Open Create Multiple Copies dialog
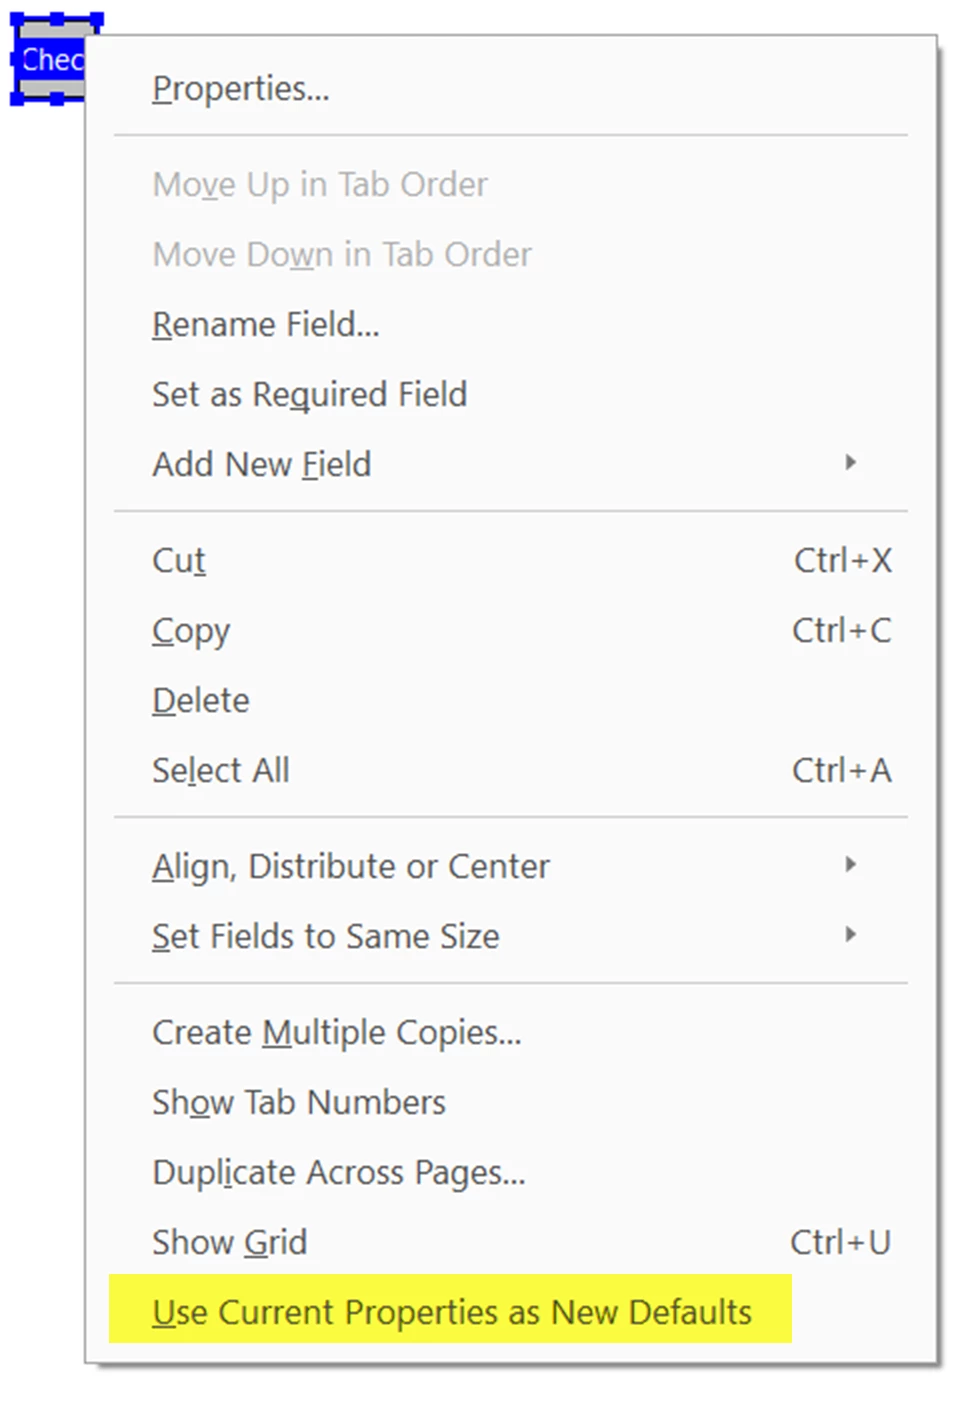Image resolution: width=976 pixels, height=1404 pixels. 510,1033
